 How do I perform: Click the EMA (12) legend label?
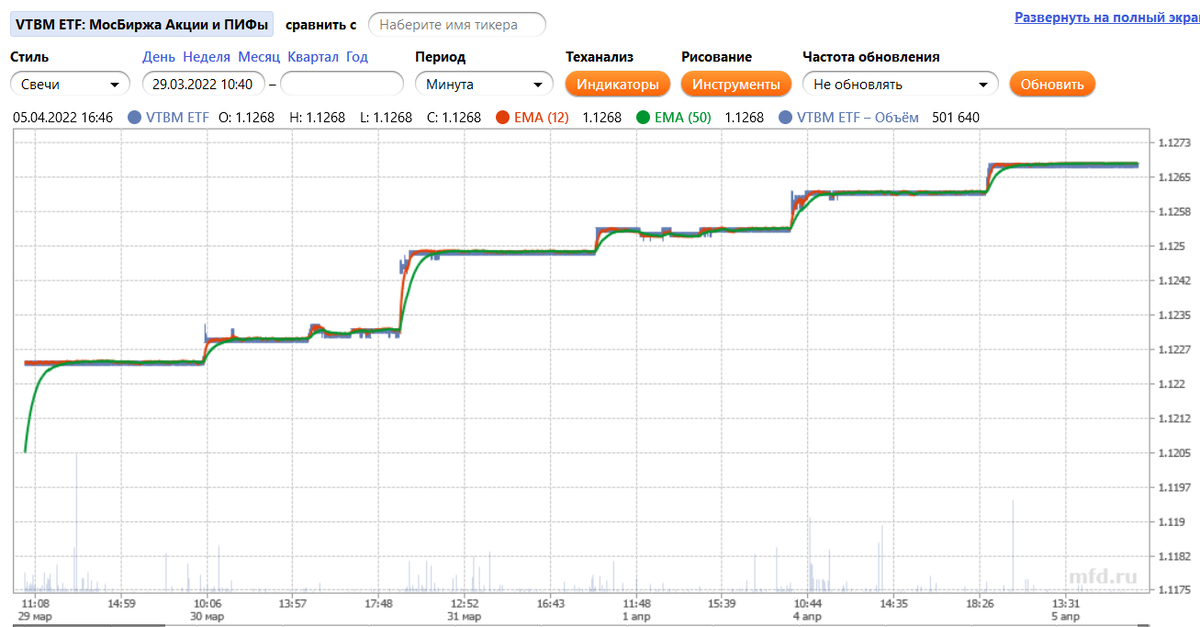pos(541,118)
